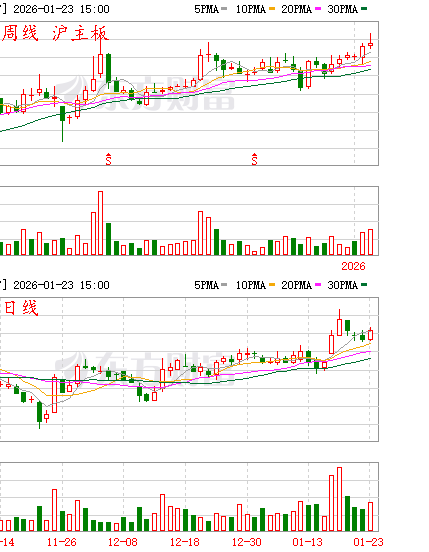
Task: Click the tallest red weekly volume bar
Action: [100, 223]
